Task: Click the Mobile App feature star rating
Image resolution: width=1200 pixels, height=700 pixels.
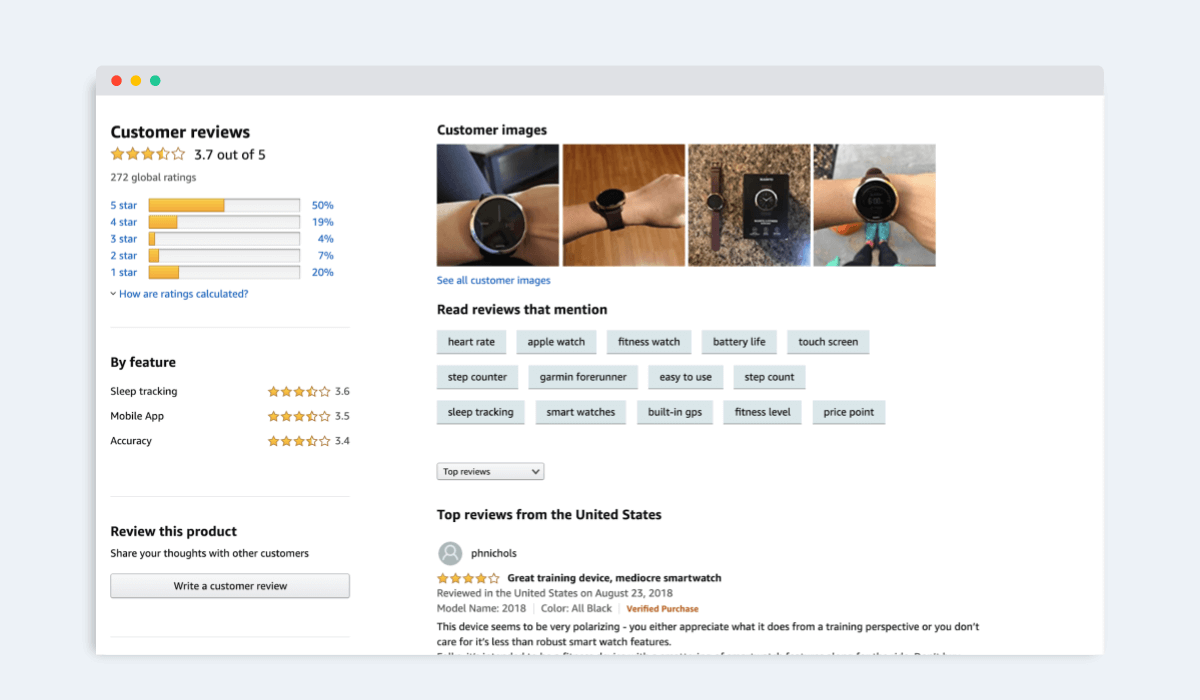Action: [300, 415]
